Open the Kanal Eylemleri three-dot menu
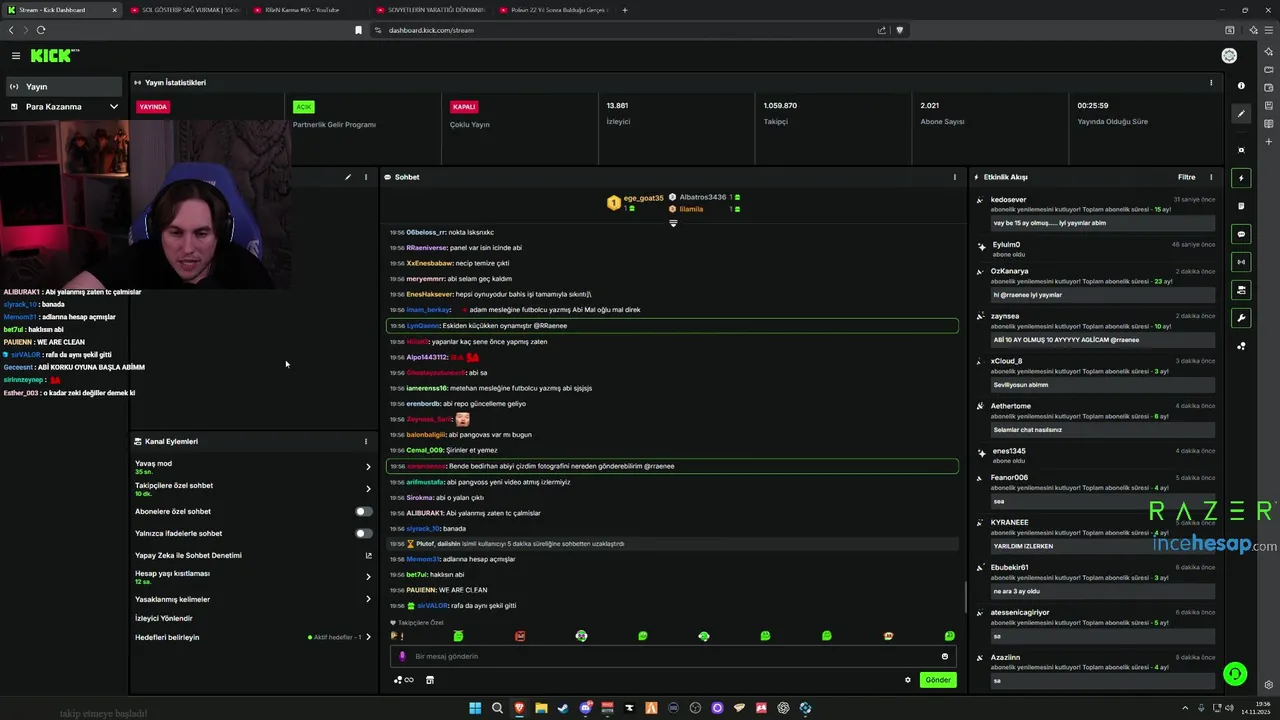Screen dimensions: 1280x720 coord(365,441)
